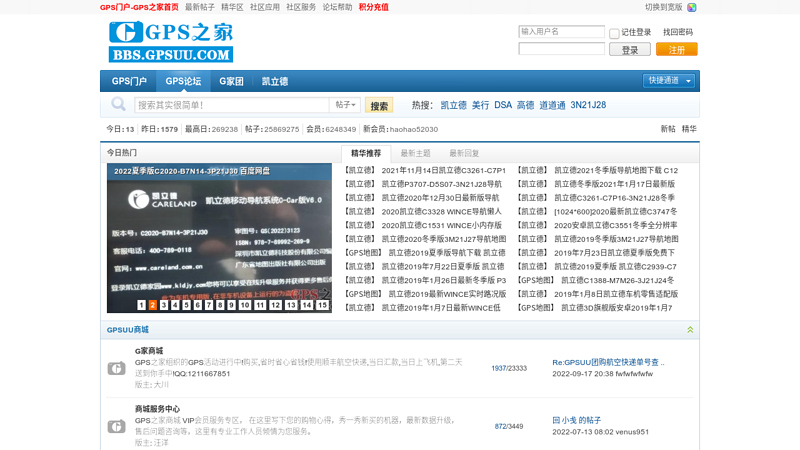Image resolution: width=800 pixels, height=450 pixels.
Task: Focus the password input field
Action: click(x=561, y=49)
